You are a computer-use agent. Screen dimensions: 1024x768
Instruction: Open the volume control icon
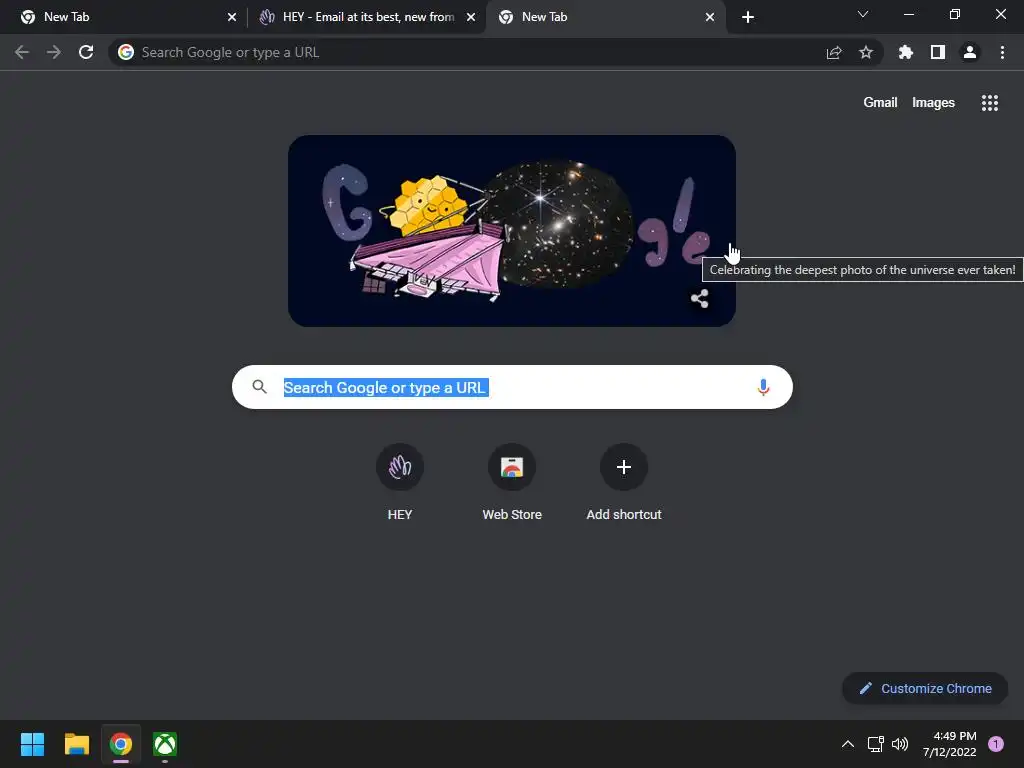click(x=900, y=744)
